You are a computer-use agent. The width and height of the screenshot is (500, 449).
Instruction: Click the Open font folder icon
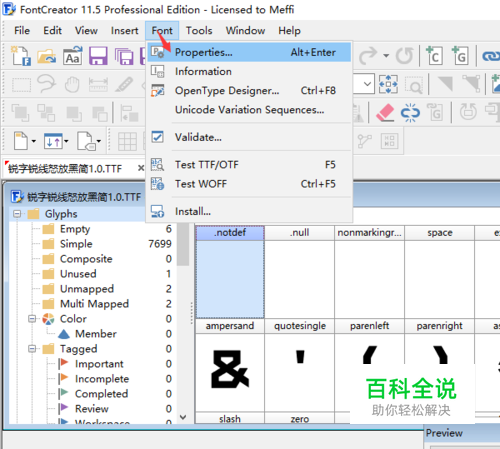(x=46, y=56)
